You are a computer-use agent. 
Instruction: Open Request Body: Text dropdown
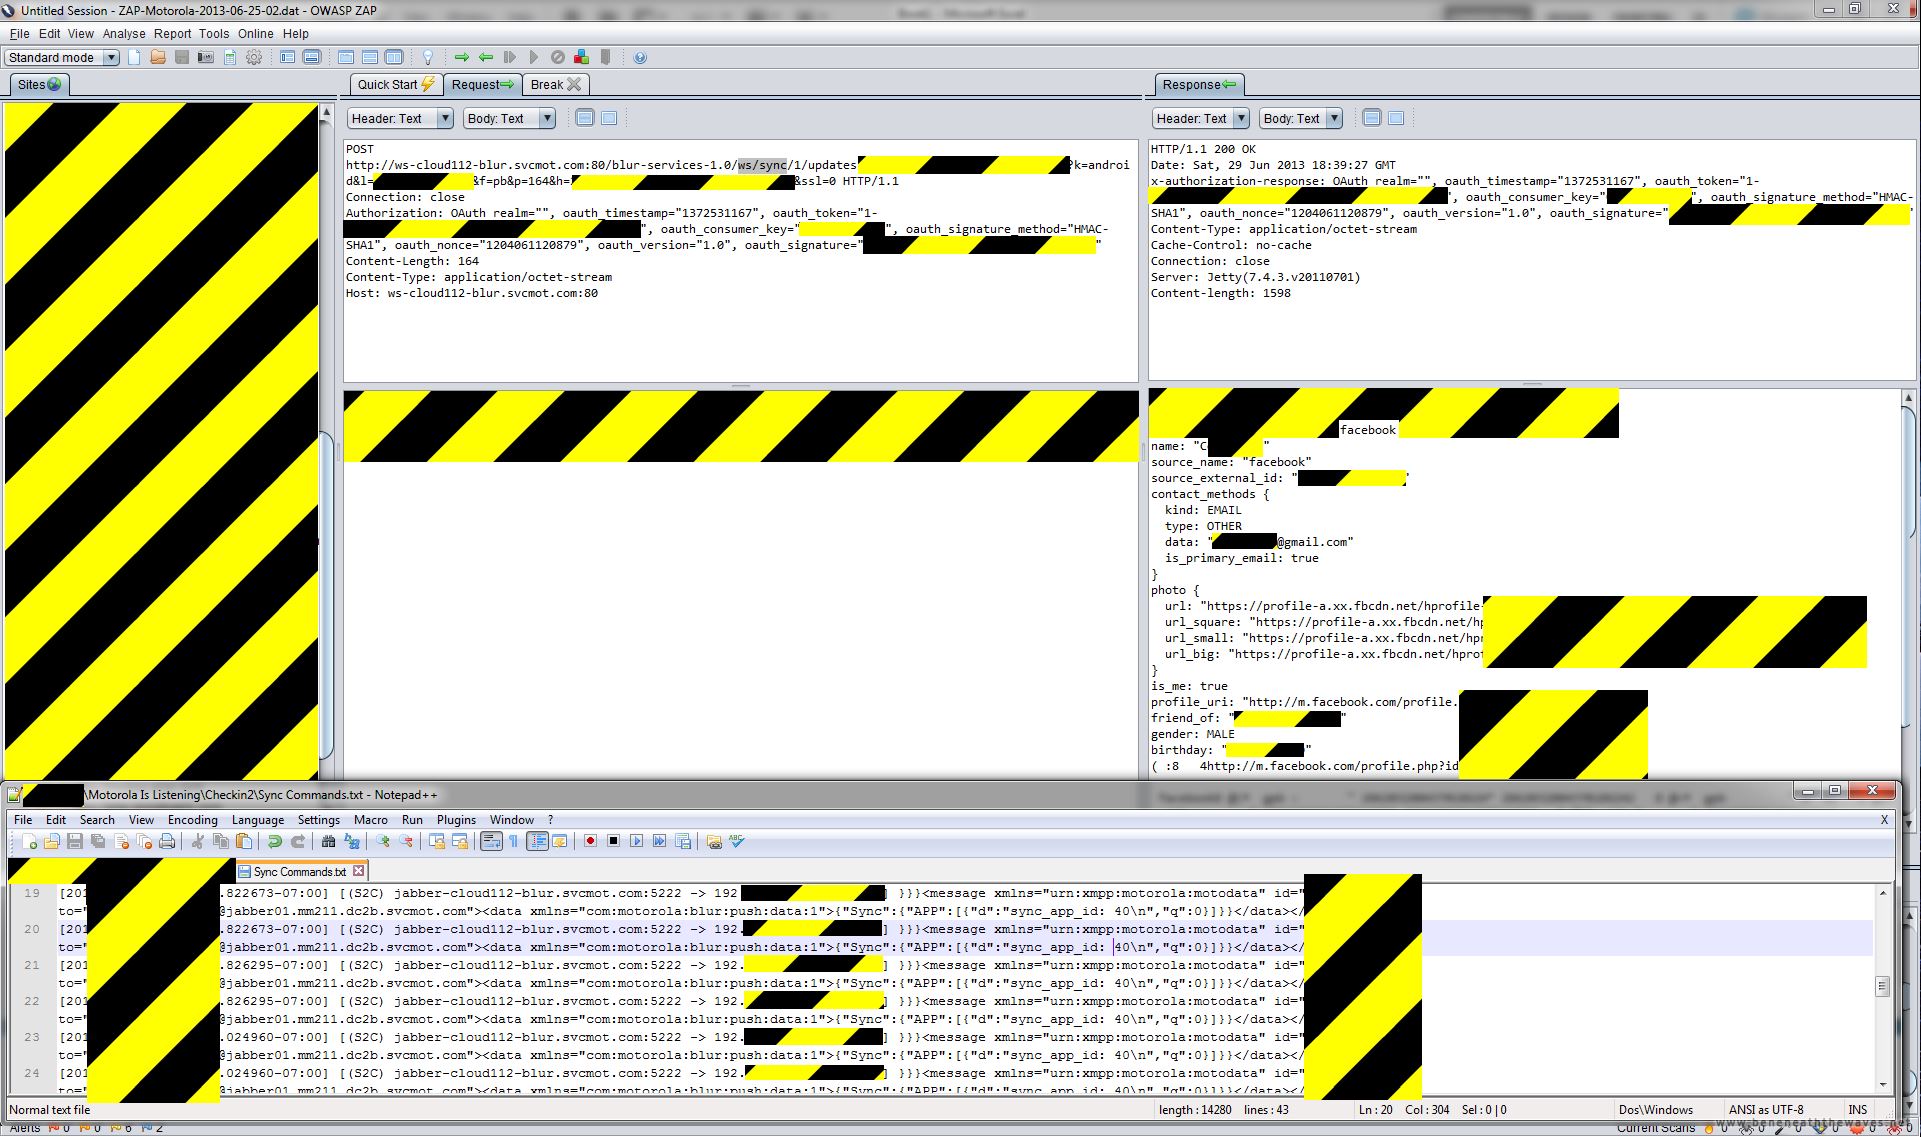click(x=508, y=118)
